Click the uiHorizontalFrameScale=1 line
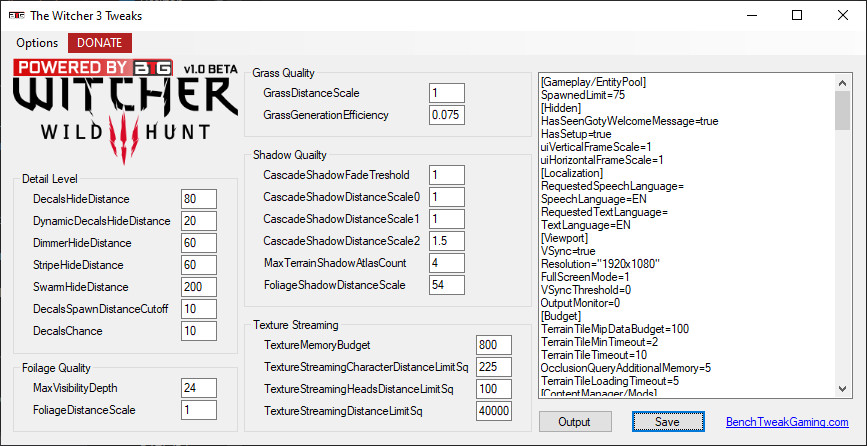Screen dimensions: 867x446 [602, 160]
